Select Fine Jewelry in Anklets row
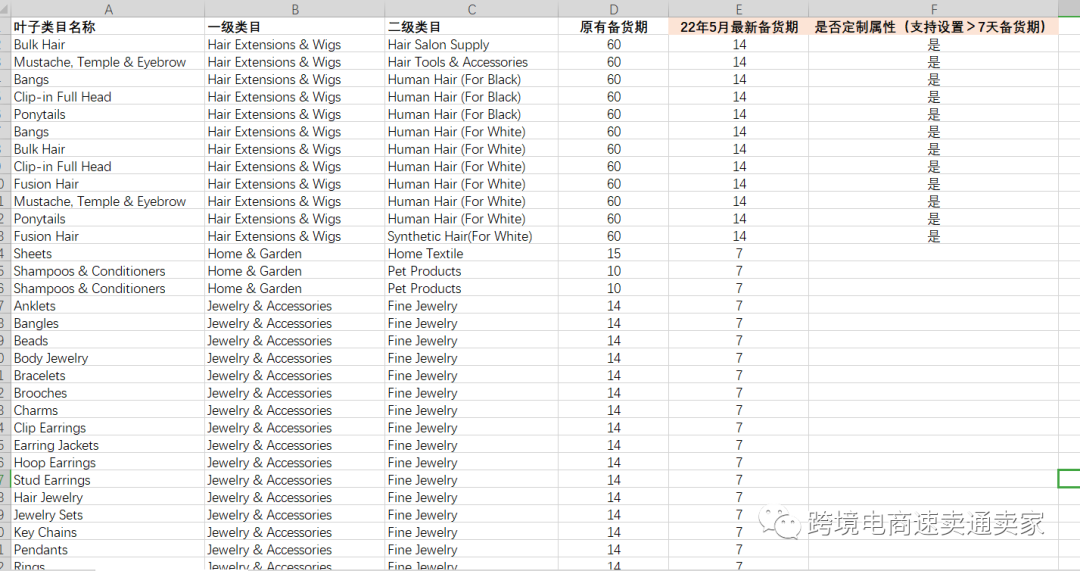This screenshot has height=571, width=1080. point(471,306)
